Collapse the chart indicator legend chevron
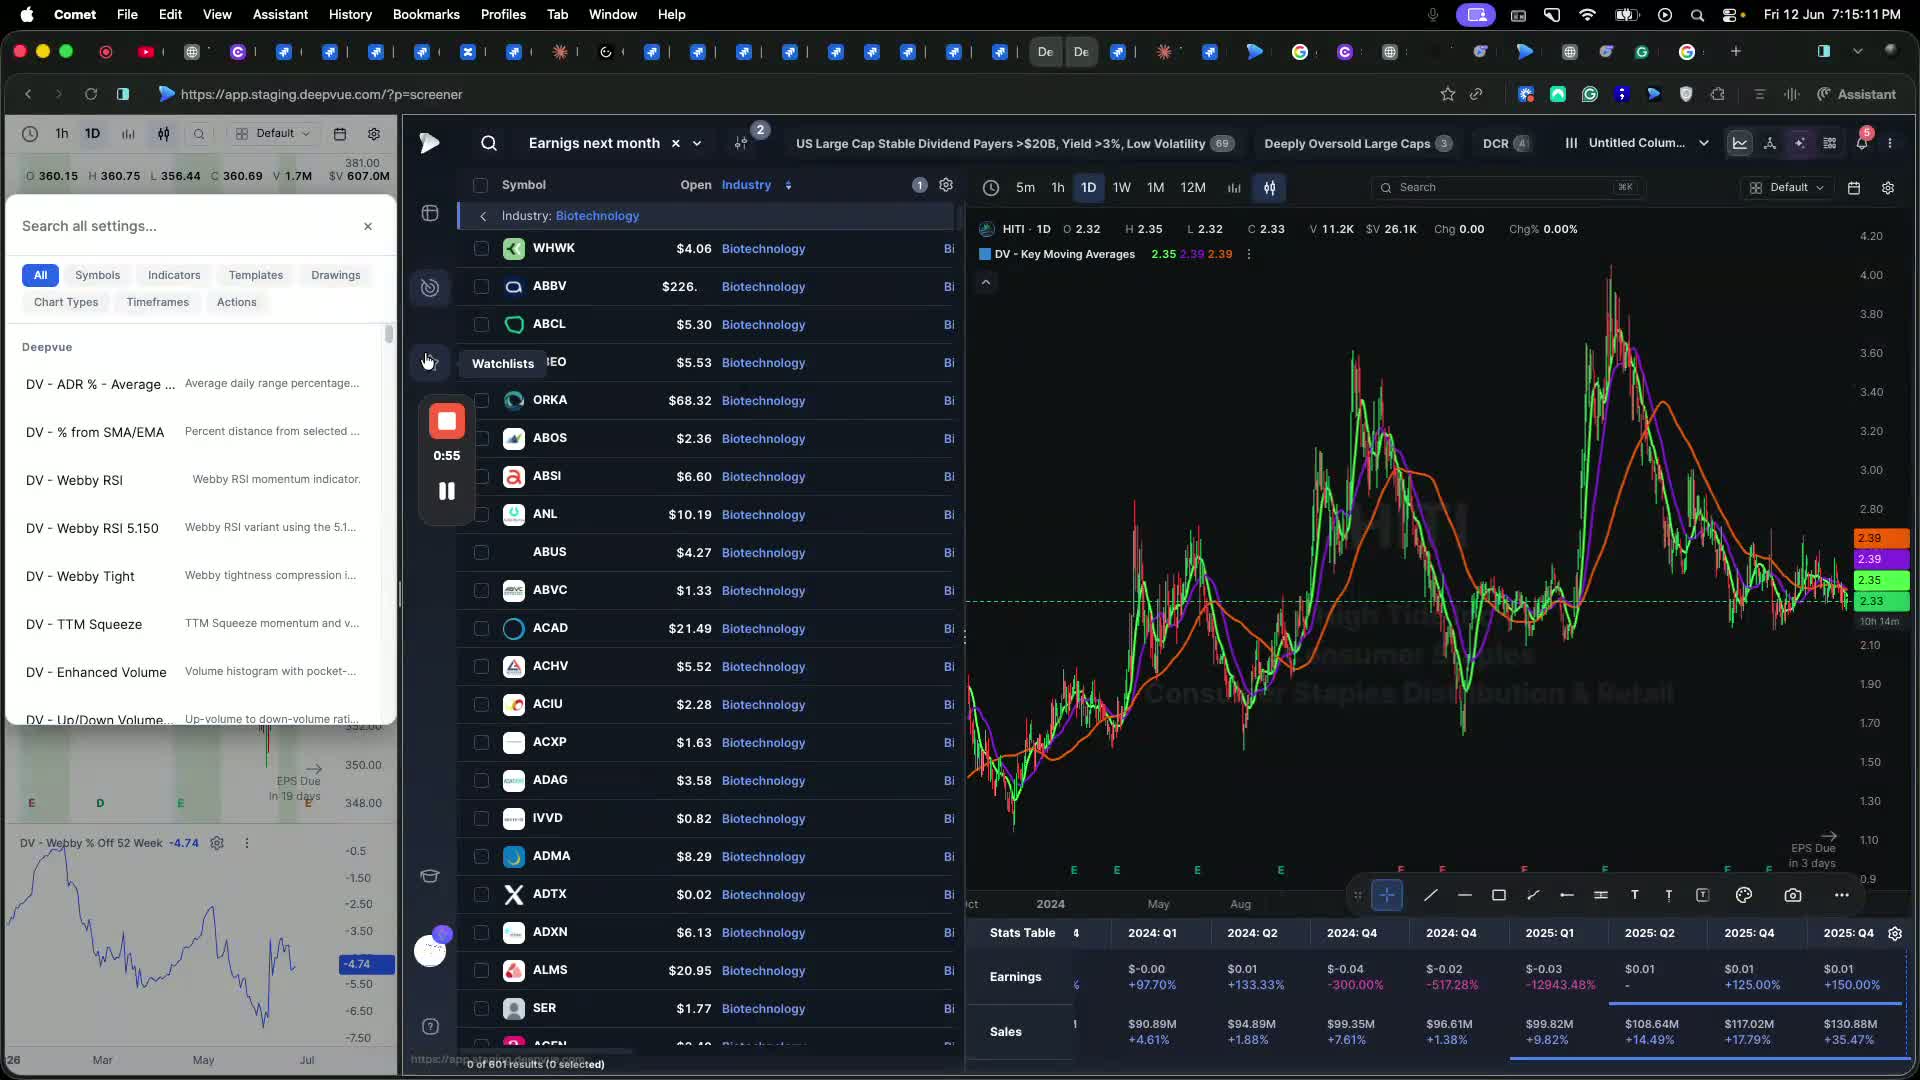Viewport: 1920px width, 1080px height. point(986,283)
